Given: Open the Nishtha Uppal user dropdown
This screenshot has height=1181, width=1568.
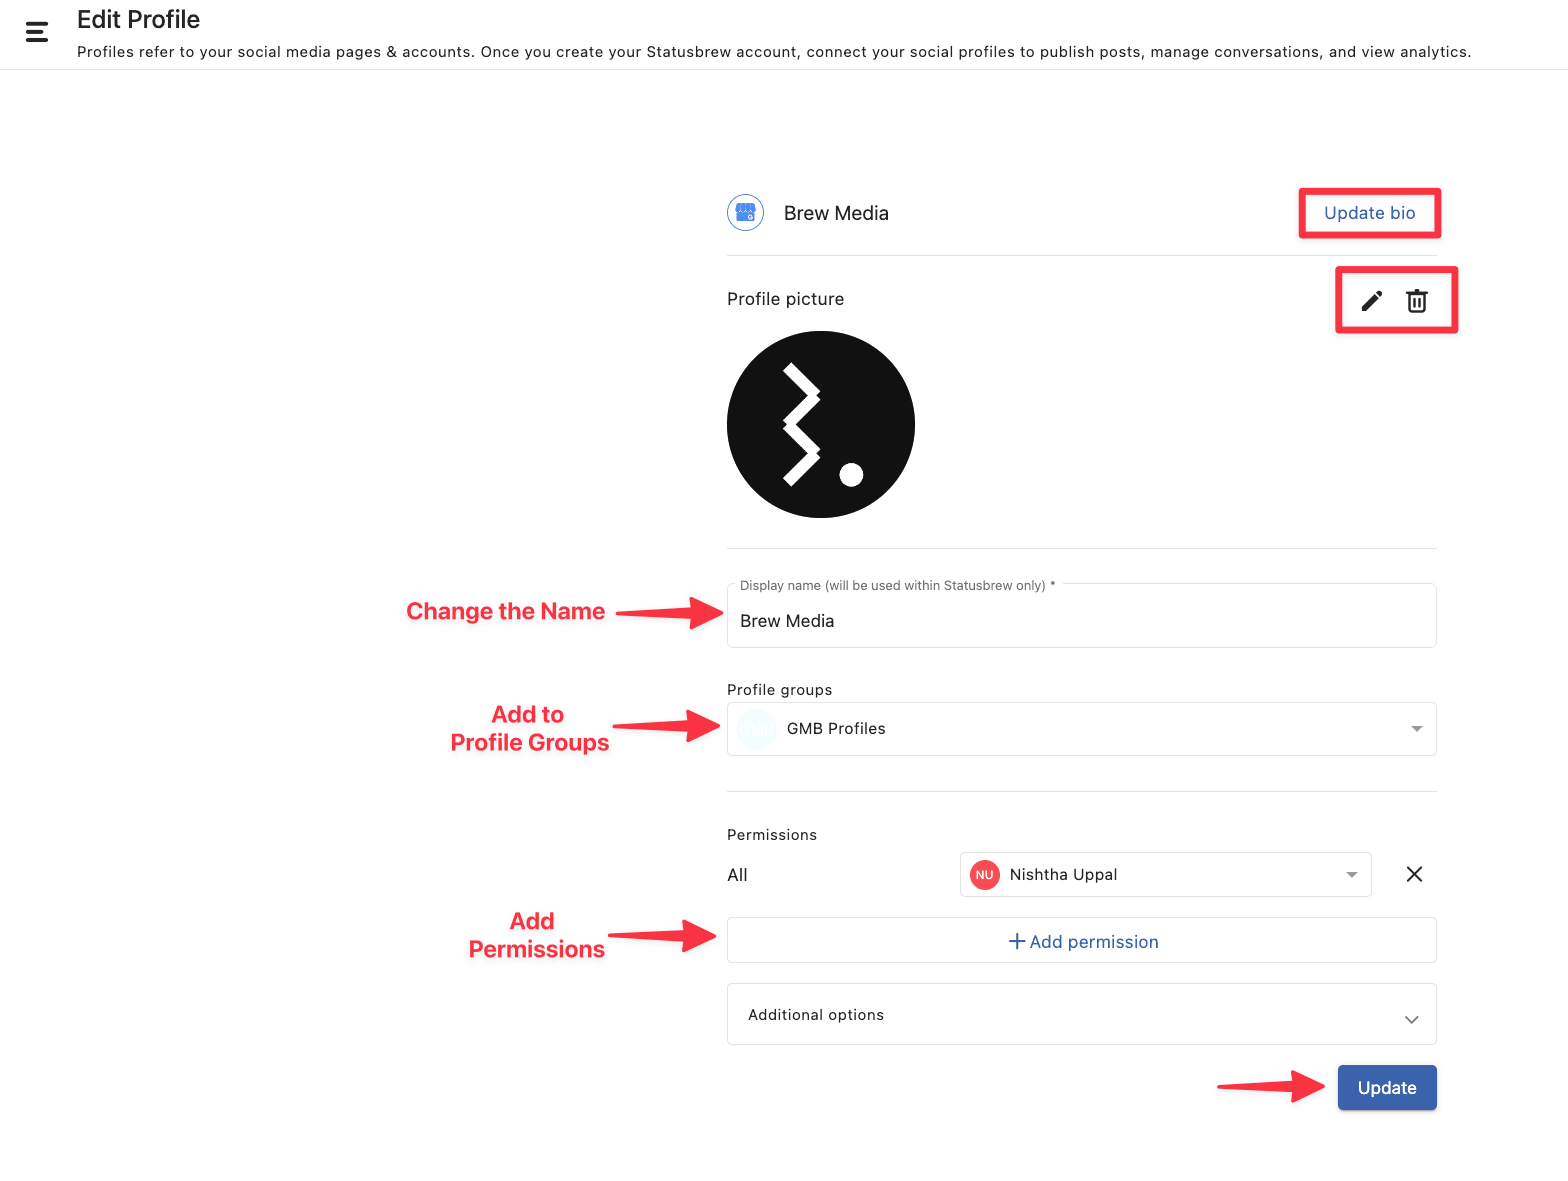Looking at the screenshot, I should pos(1165,874).
